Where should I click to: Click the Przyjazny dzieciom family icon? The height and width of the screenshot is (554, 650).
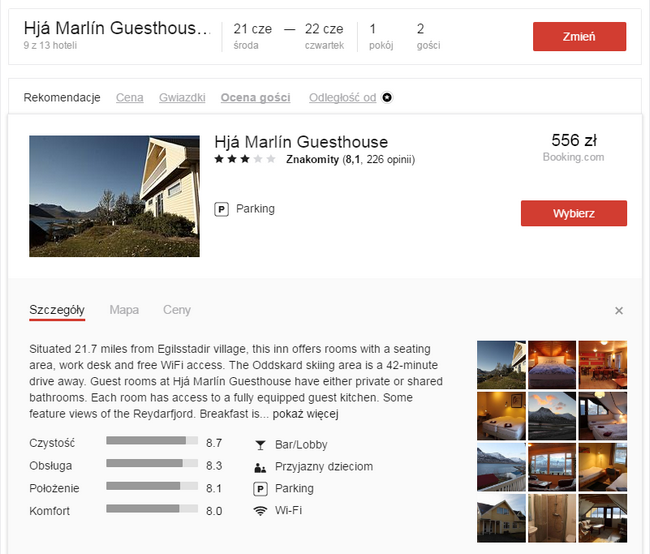click(260, 467)
